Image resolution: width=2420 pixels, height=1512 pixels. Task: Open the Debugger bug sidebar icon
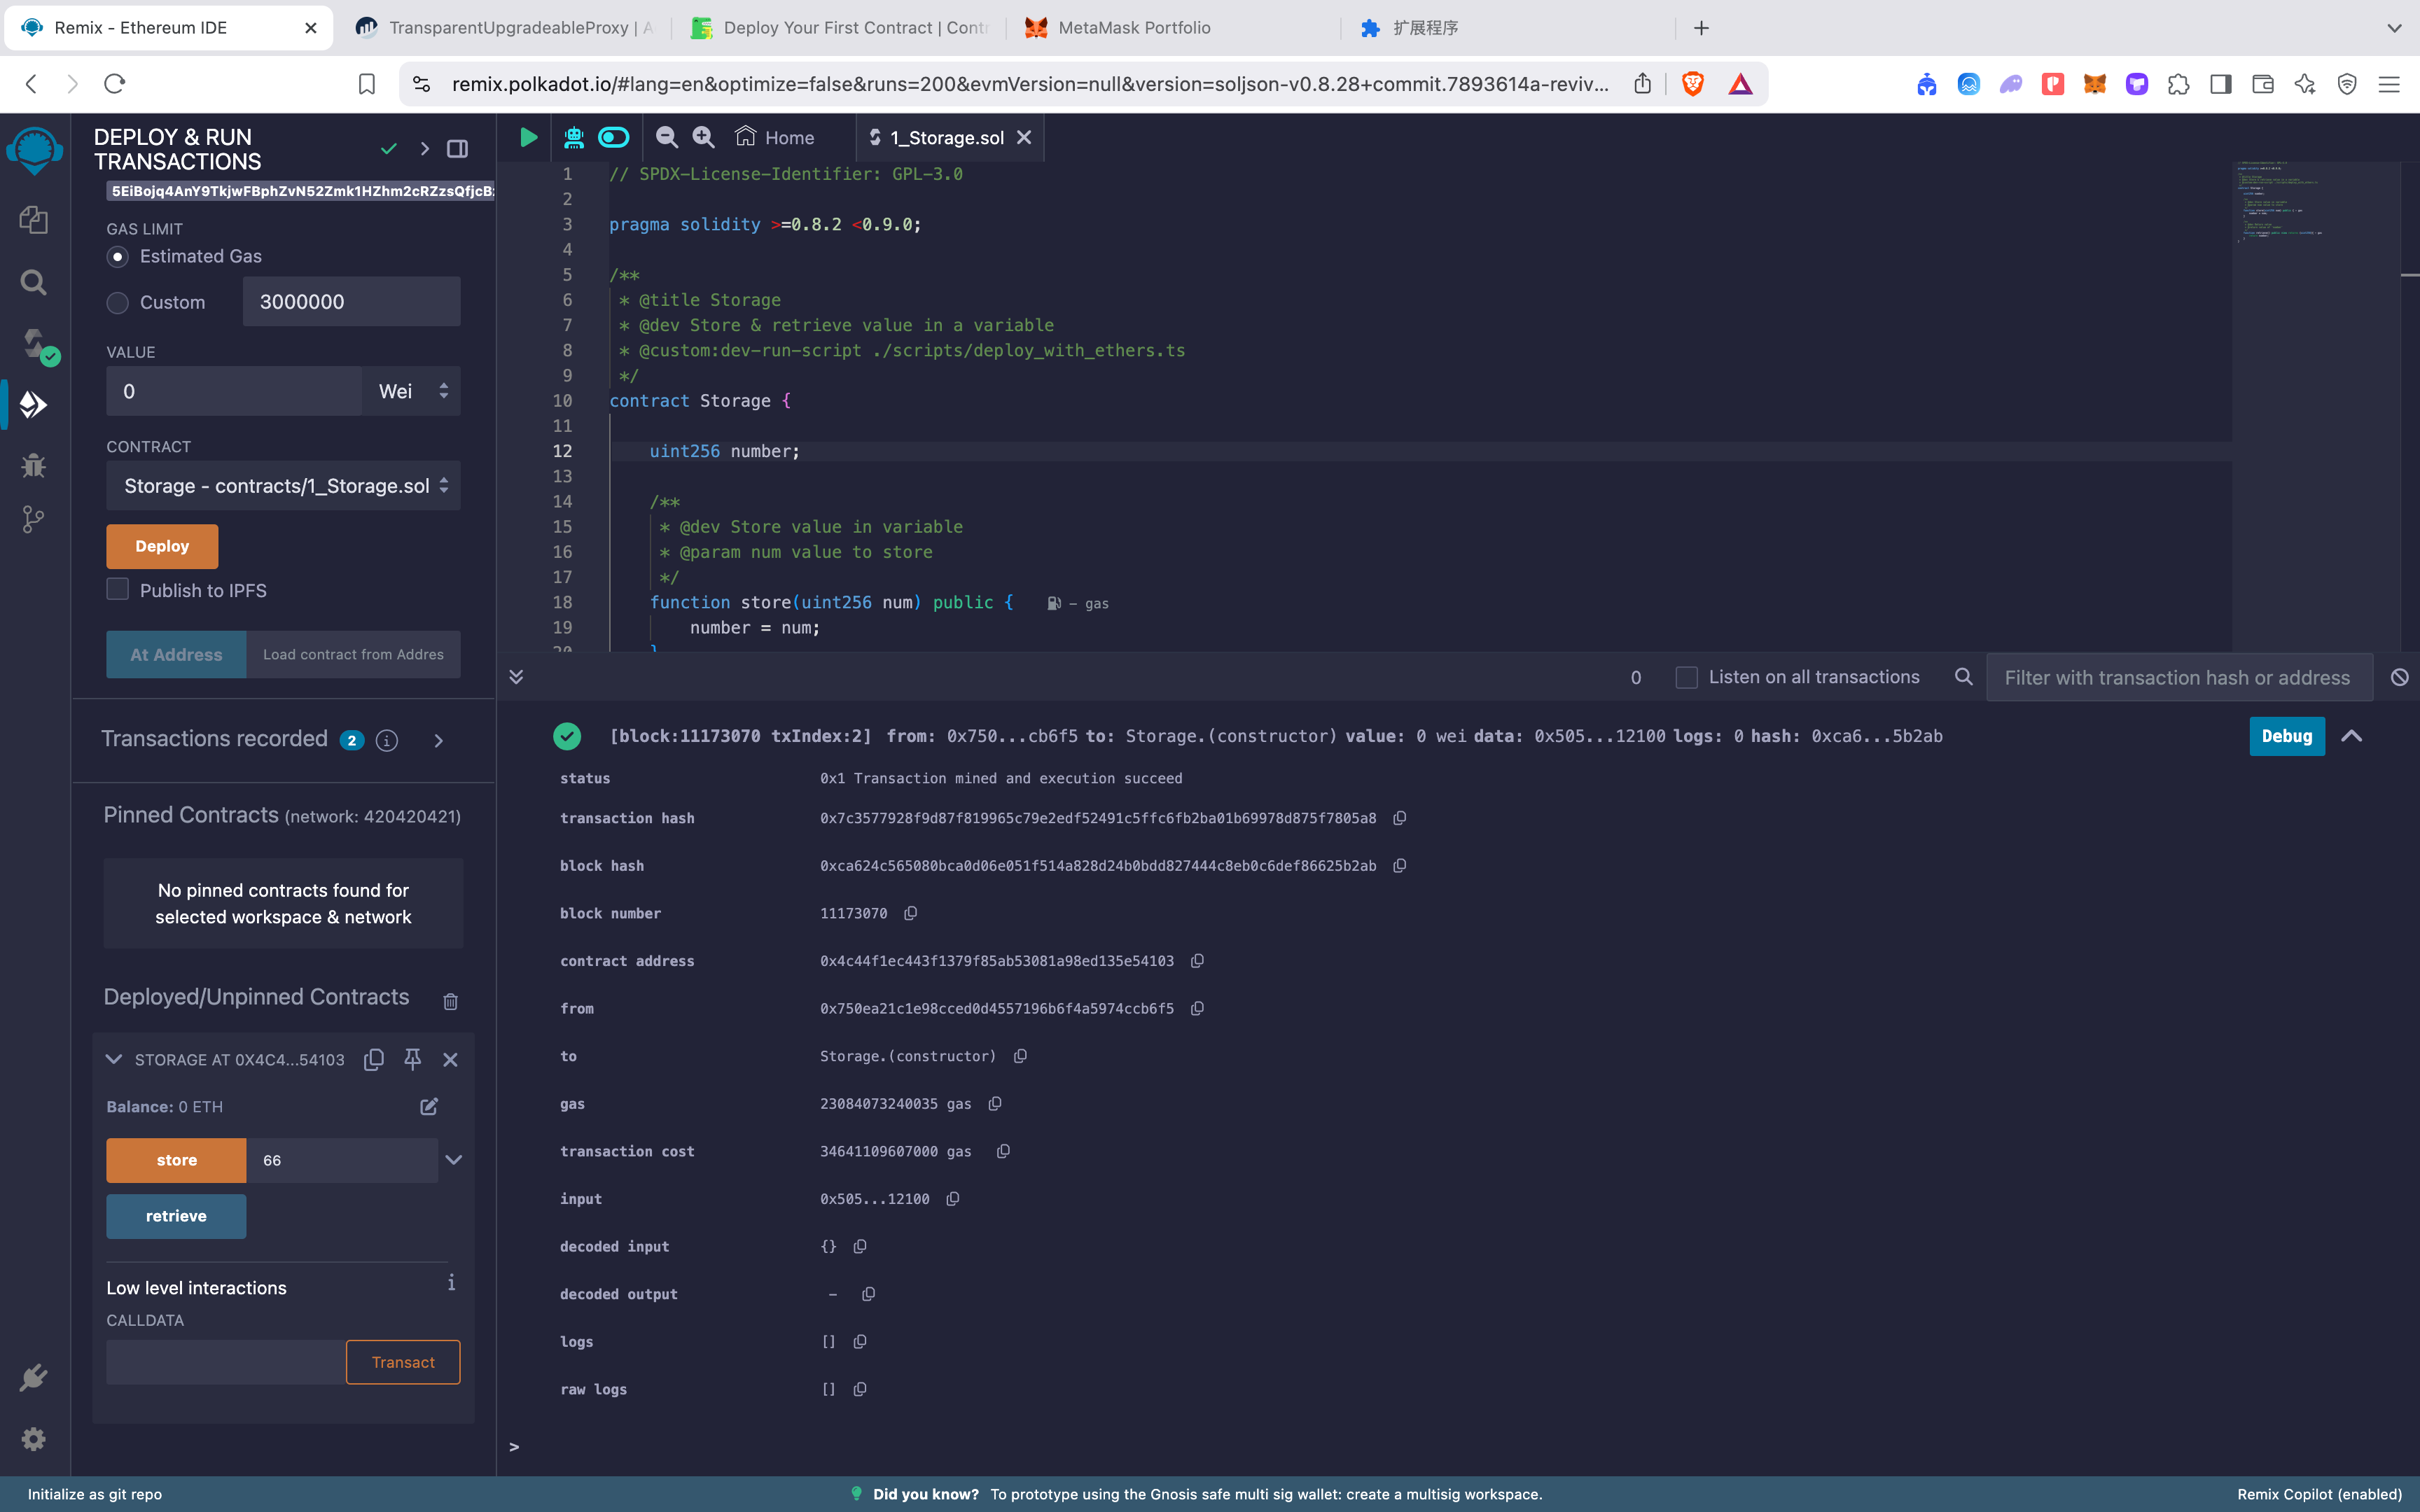[34, 465]
